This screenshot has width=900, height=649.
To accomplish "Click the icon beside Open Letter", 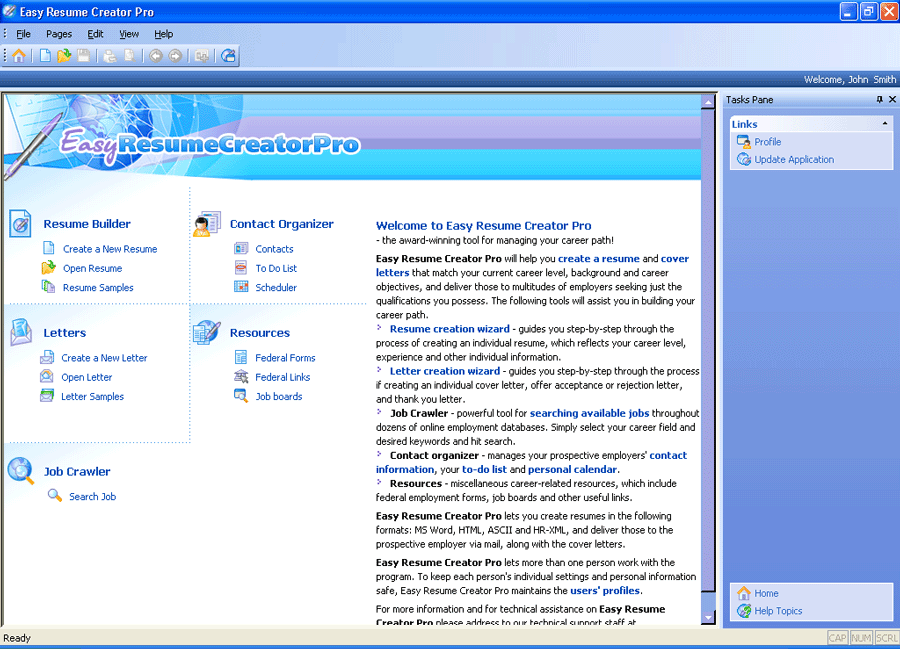I will pyautogui.click(x=46, y=376).
